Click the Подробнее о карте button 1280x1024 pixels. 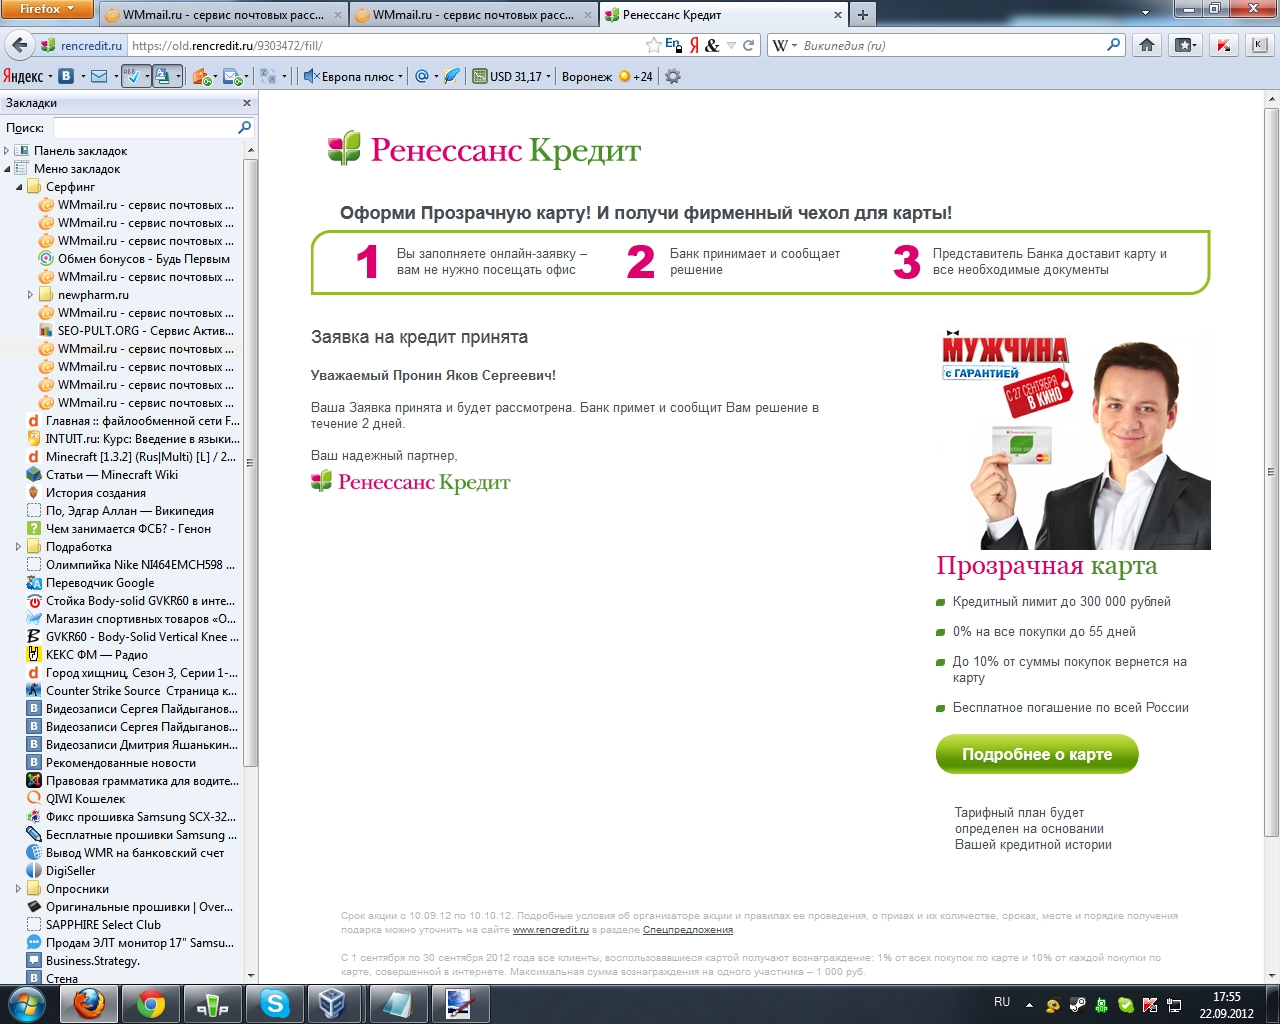[x=1037, y=754]
